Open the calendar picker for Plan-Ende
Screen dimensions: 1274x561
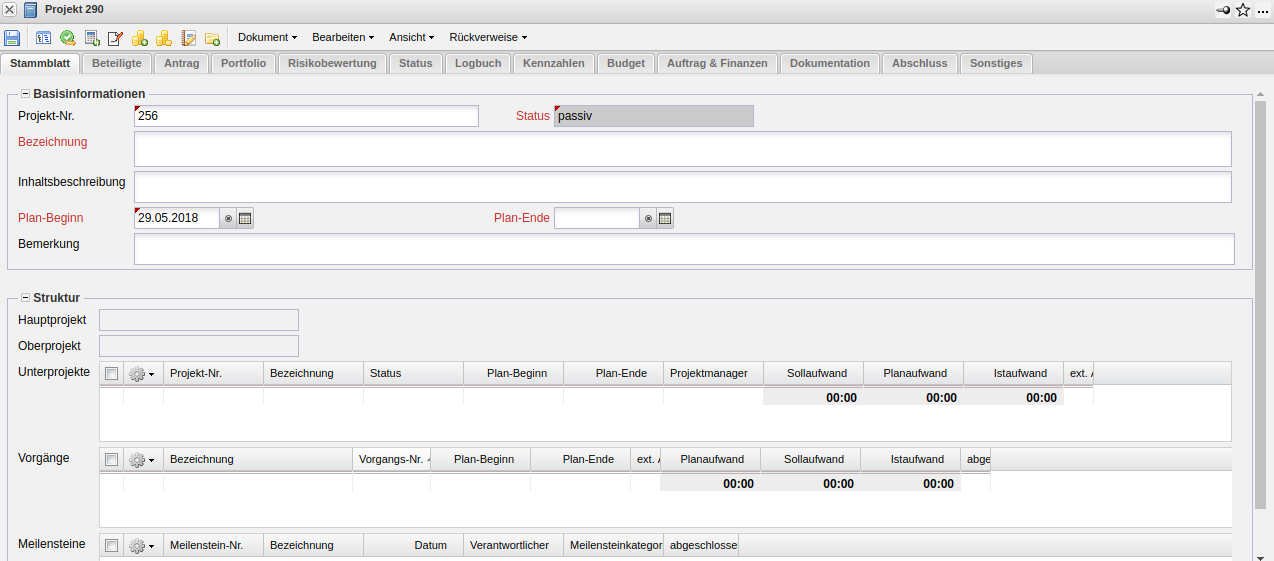(x=665, y=218)
